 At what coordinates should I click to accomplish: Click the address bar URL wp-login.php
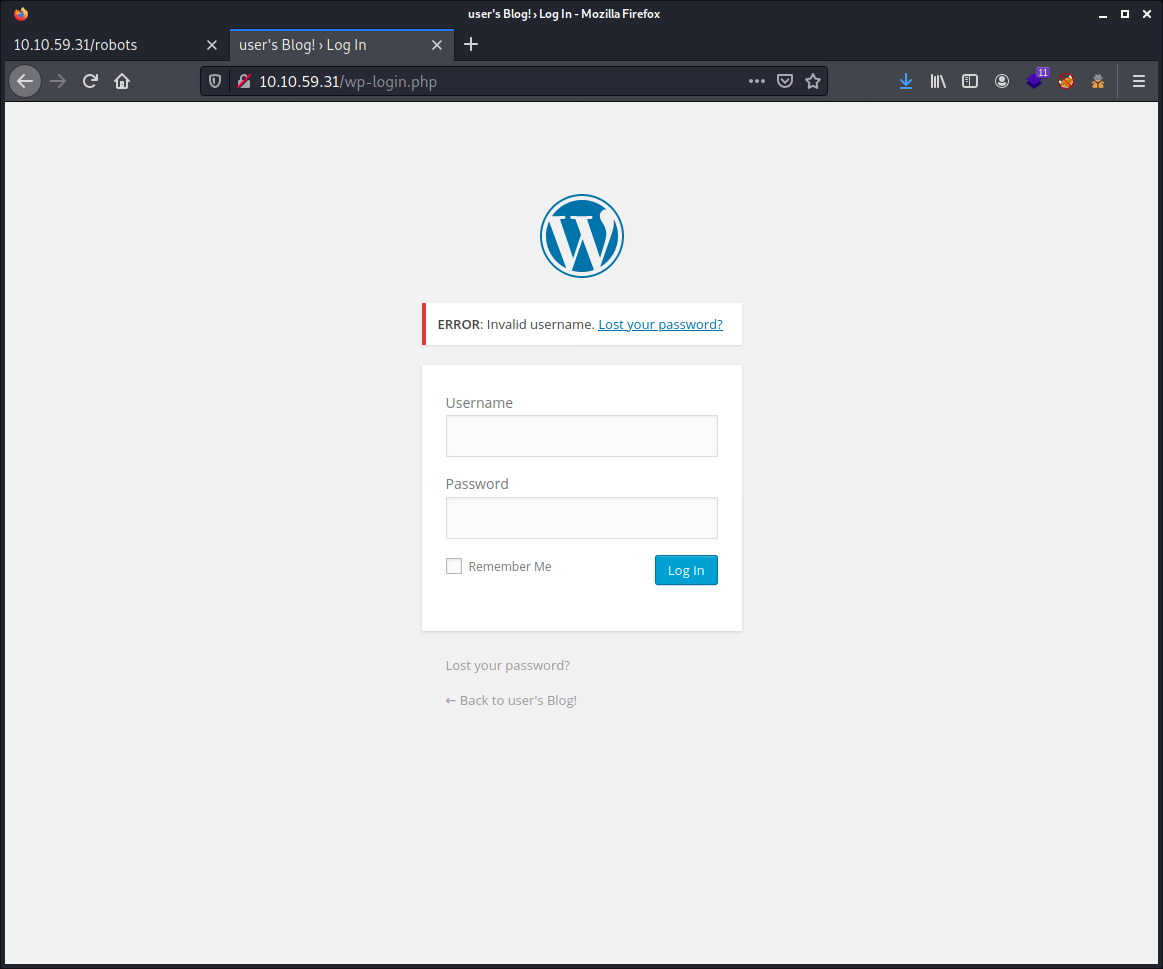coord(348,82)
